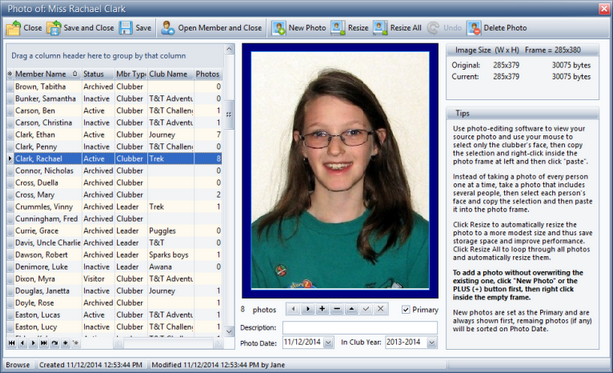Close the Photo window with red X
613x373 pixels.
coord(604,9)
